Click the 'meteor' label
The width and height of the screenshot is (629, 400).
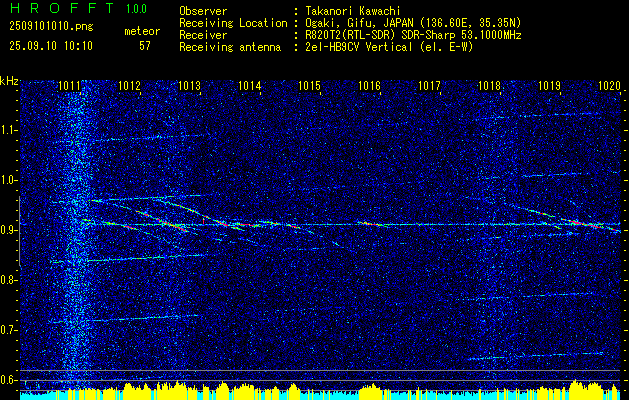click(142, 31)
